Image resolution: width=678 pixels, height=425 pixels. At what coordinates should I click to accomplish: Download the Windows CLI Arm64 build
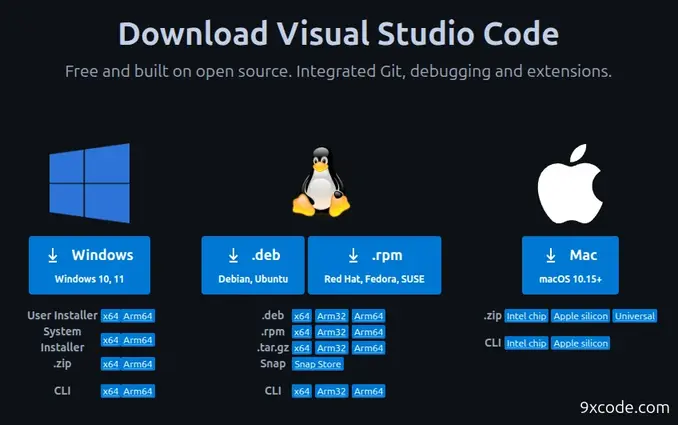(x=138, y=391)
